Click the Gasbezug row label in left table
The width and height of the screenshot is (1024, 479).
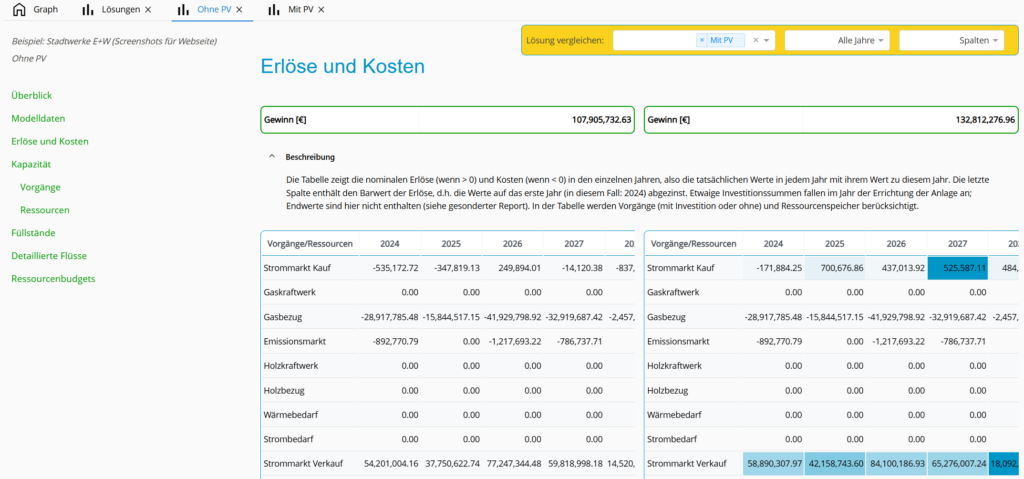(282, 317)
